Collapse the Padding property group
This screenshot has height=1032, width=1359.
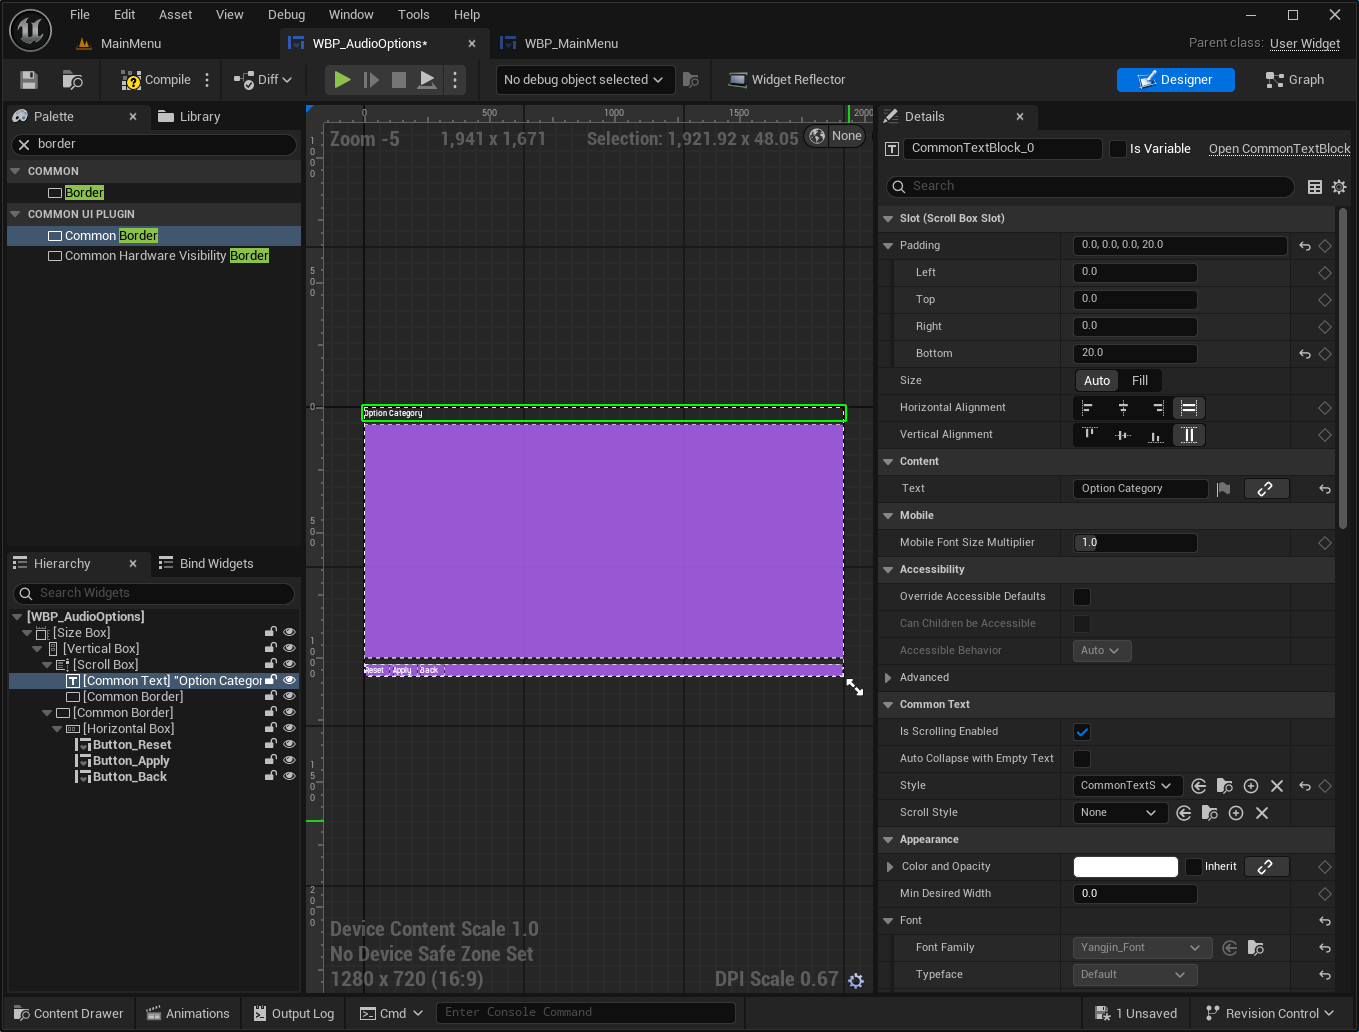pyautogui.click(x=888, y=246)
